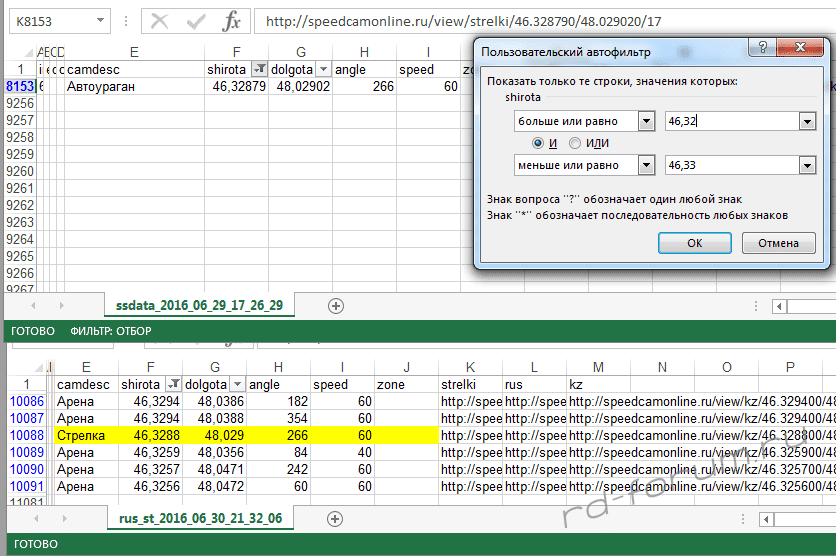Screen dimensions: 836x556
Task: Click filter icon on top sheet shirota column
Action: (259, 69)
